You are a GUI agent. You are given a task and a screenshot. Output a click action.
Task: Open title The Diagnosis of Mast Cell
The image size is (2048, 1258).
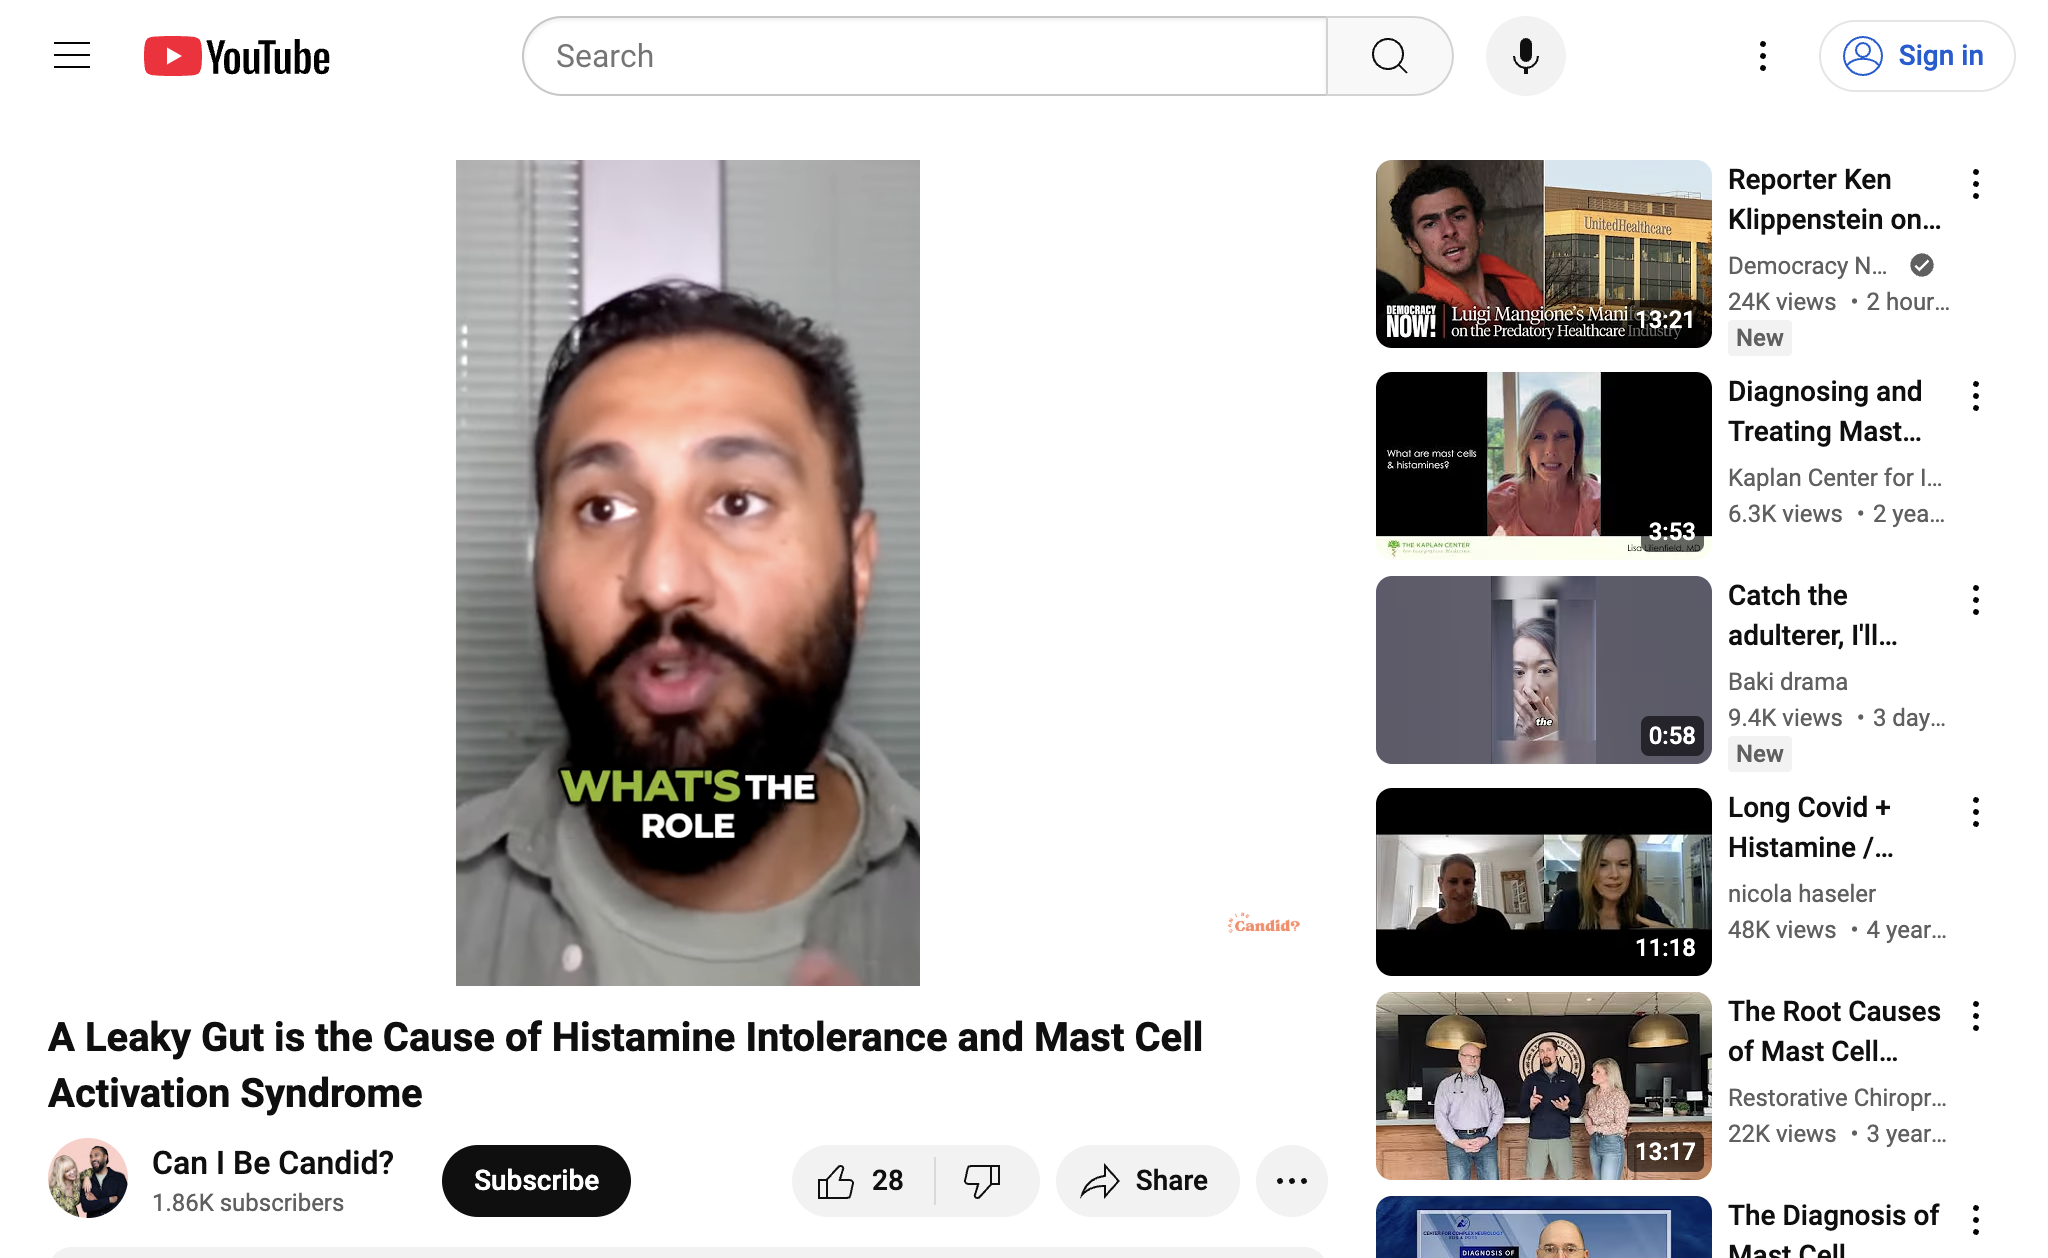click(1833, 1232)
